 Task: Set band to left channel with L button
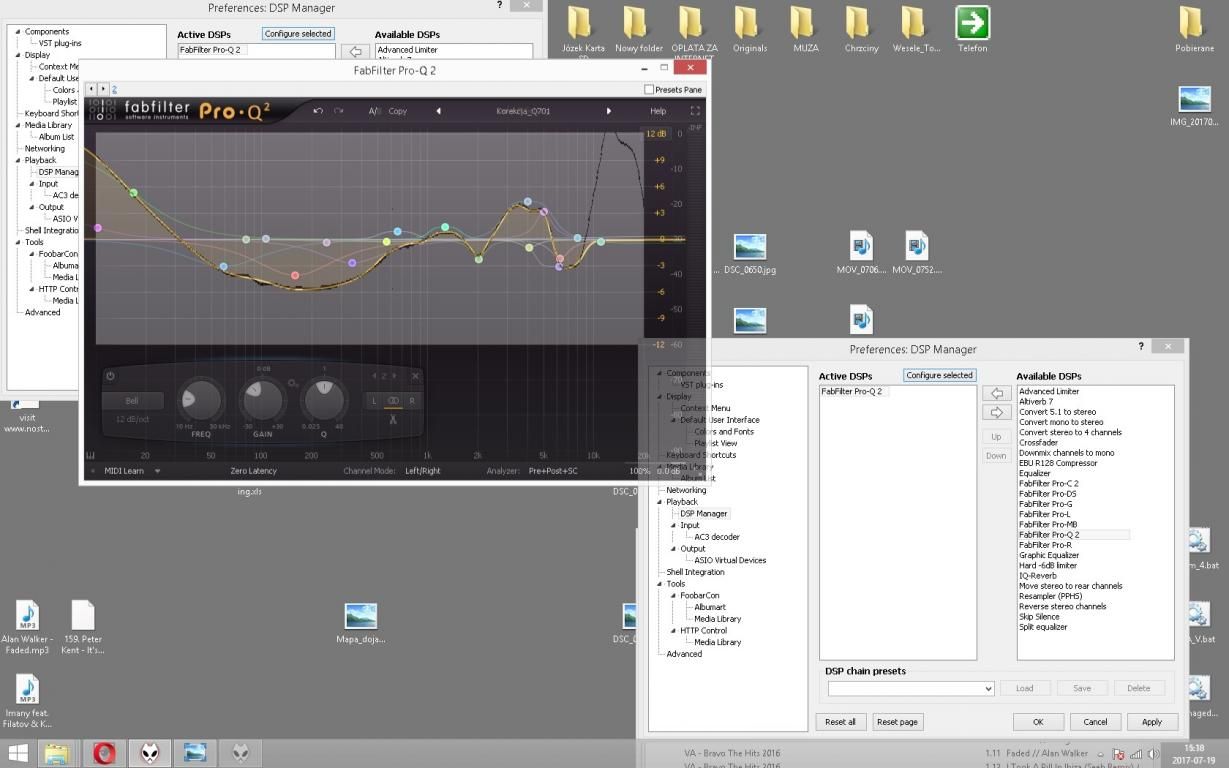point(375,400)
